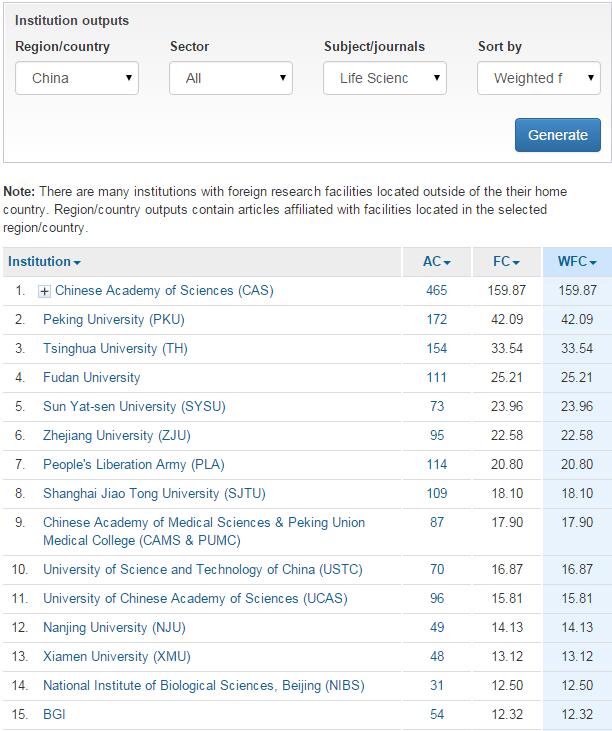Open the Sort by dropdown
The width and height of the screenshot is (612, 731).
(539, 78)
